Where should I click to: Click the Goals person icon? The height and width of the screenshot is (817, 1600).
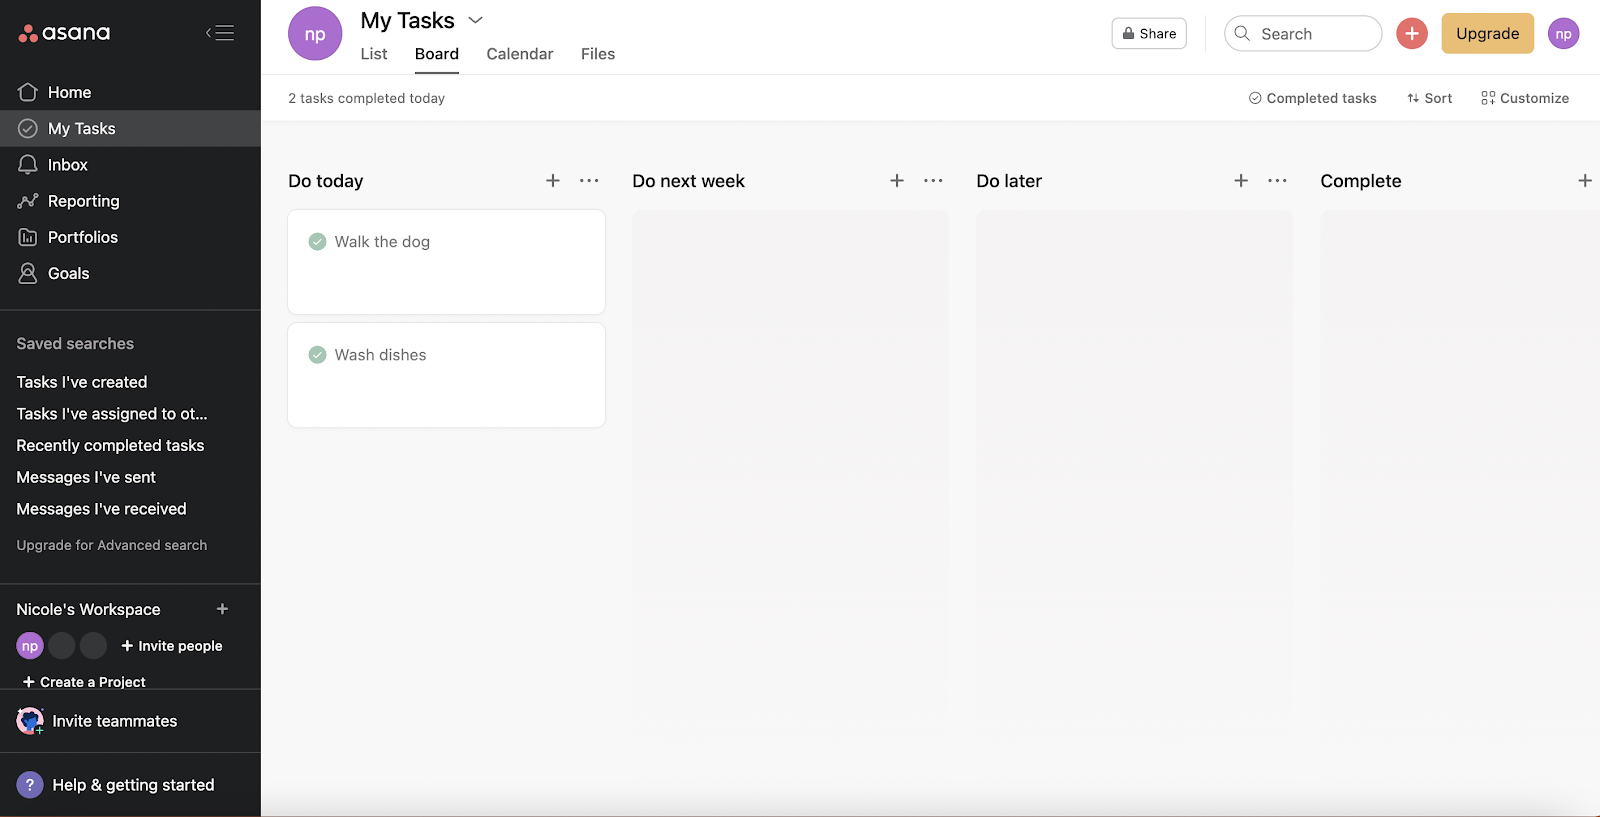(28, 273)
